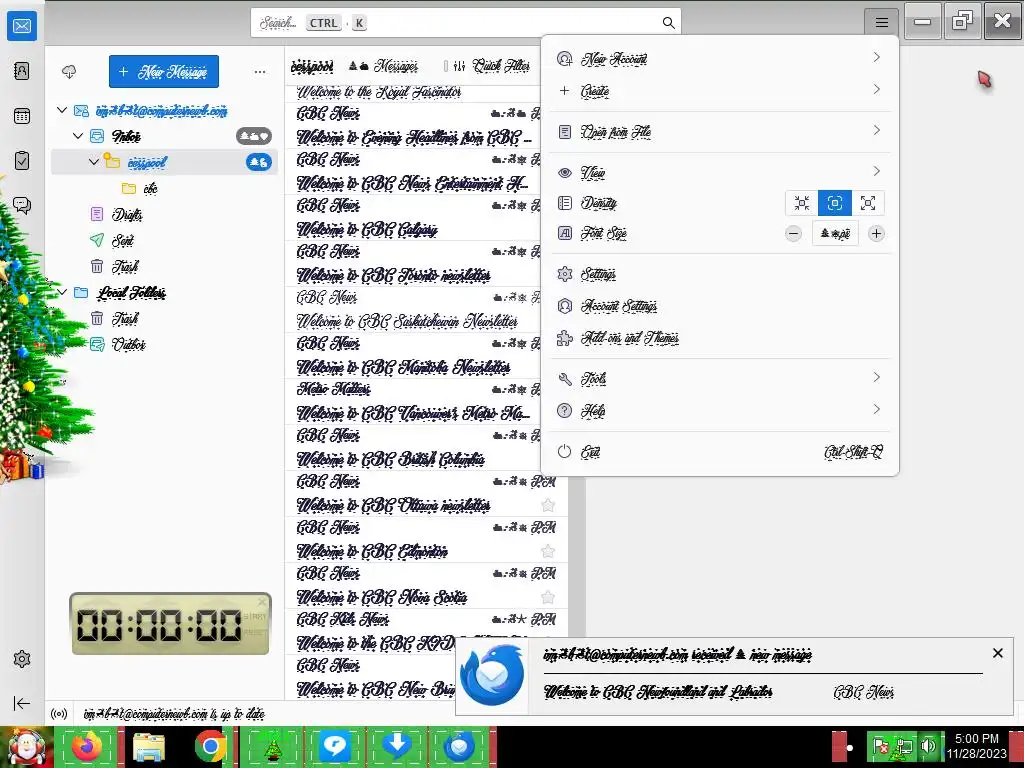Click the search magnifier icon
This screenshot has width=1024, height=768.
[x=668, y=23]
